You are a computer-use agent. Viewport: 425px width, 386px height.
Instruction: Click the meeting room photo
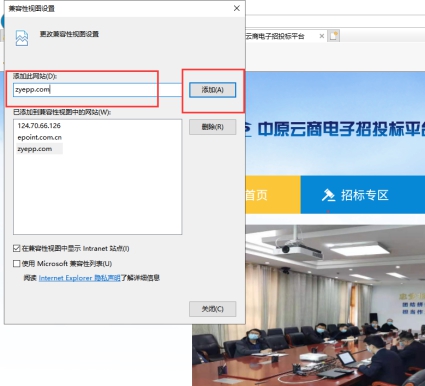click(x=308, y=305)
